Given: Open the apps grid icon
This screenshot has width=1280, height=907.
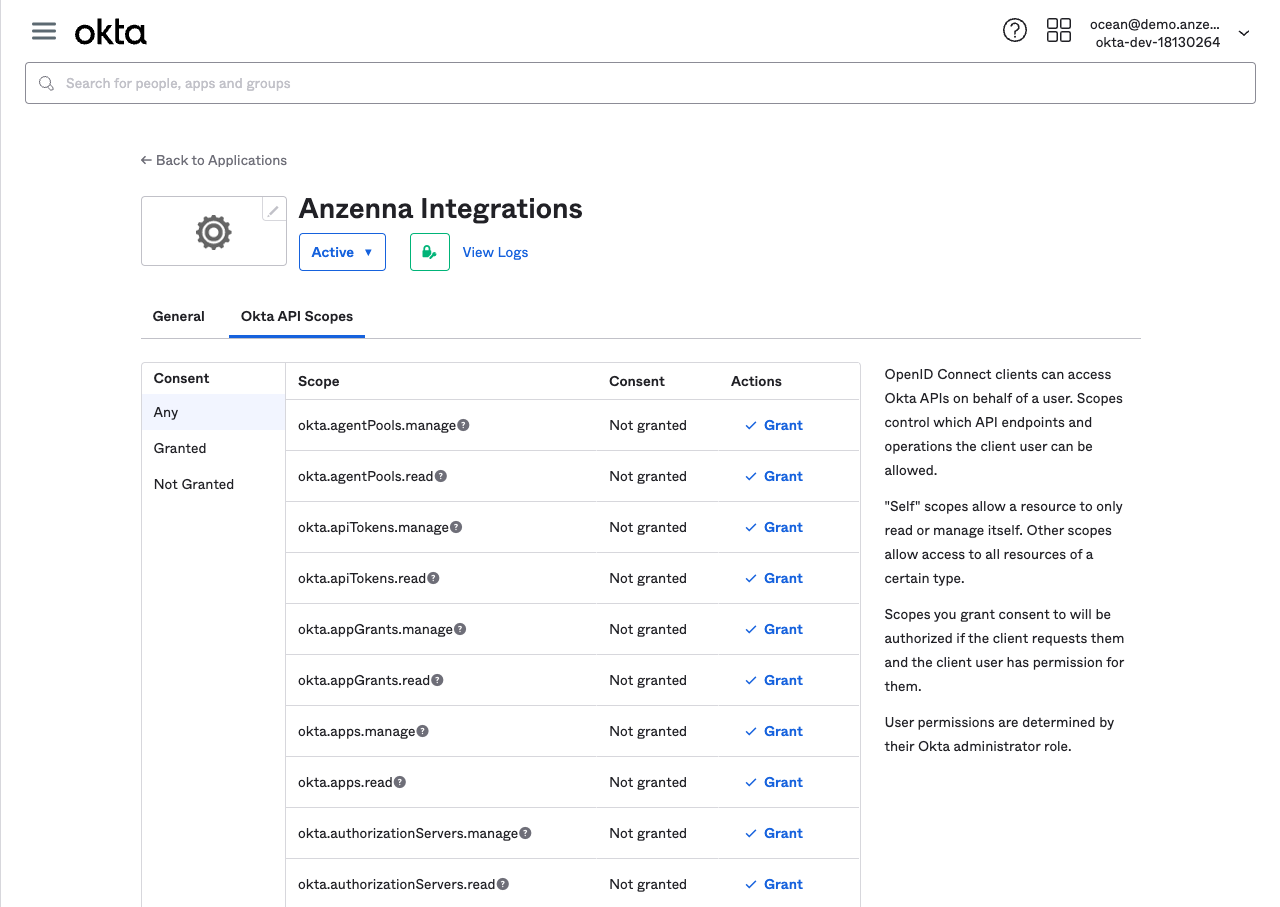Looking at the screenshot, I should [1058, 31].
